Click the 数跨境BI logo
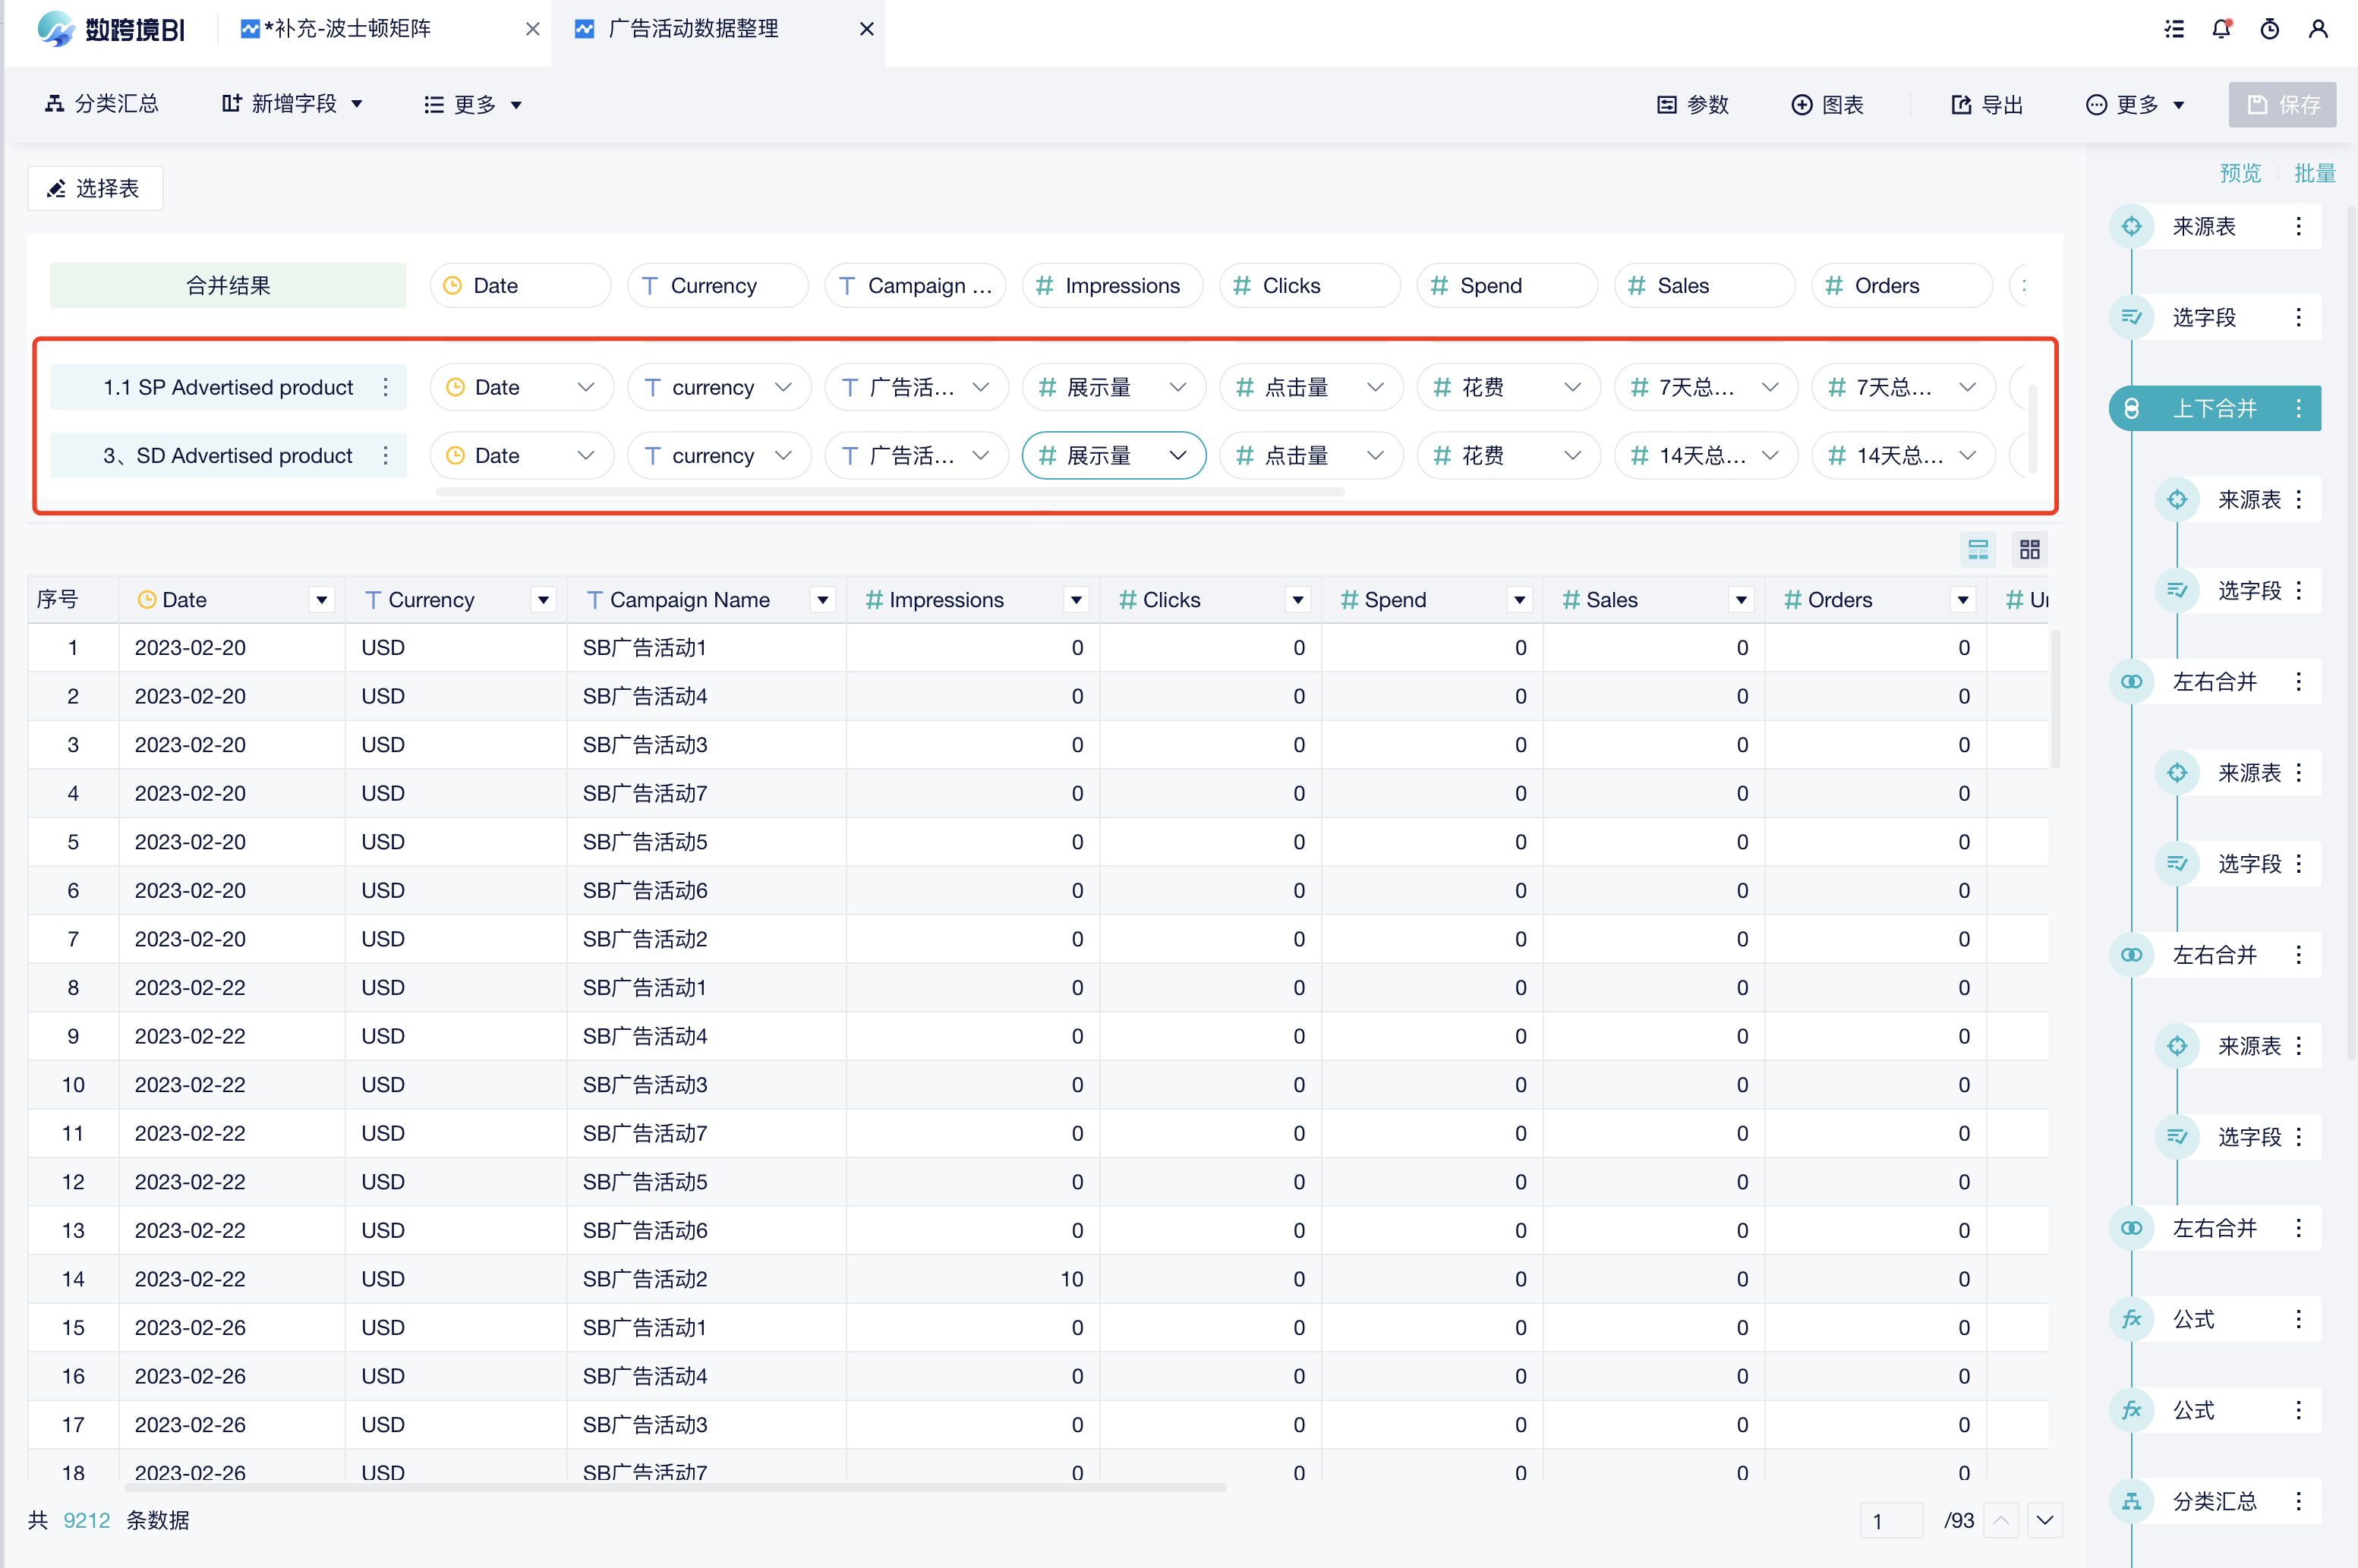2358x1568 pixels. pyautogui.click(x=111, y=29)
